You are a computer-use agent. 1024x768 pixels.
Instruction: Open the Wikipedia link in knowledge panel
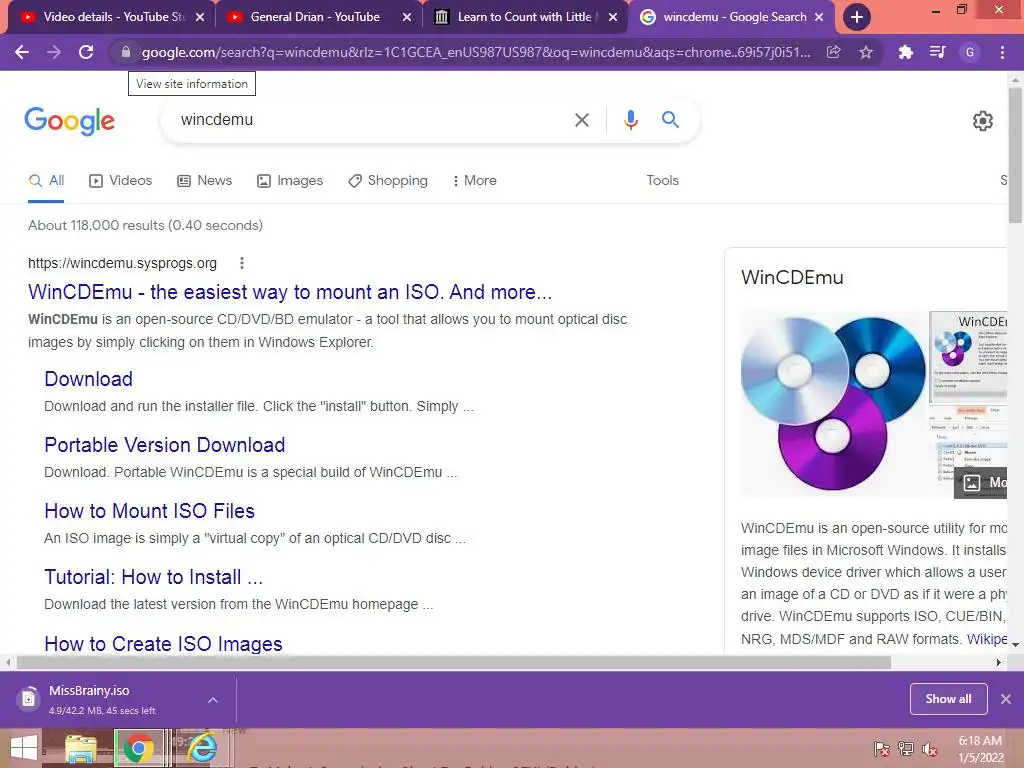click(987, 639)
